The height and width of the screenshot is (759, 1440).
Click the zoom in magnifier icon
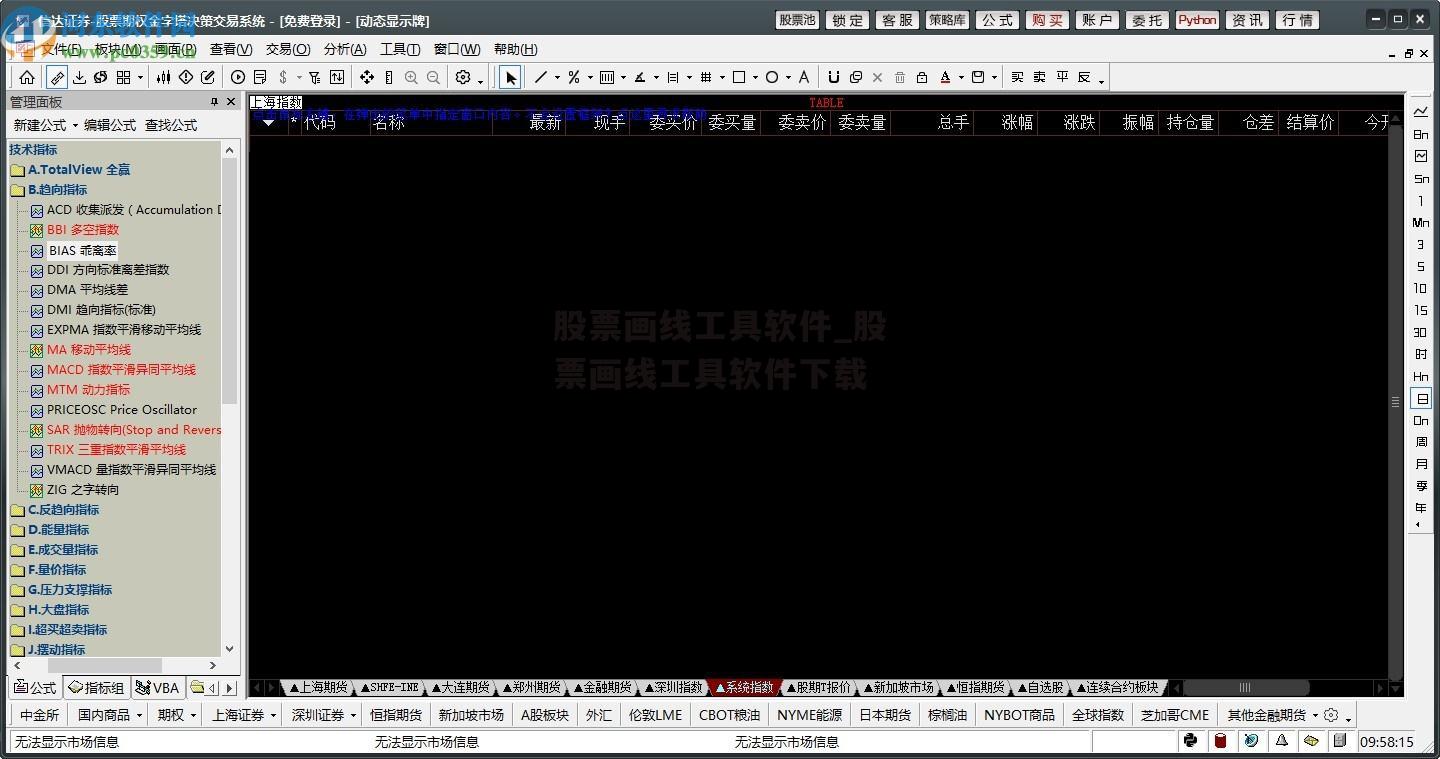point(411,77)
